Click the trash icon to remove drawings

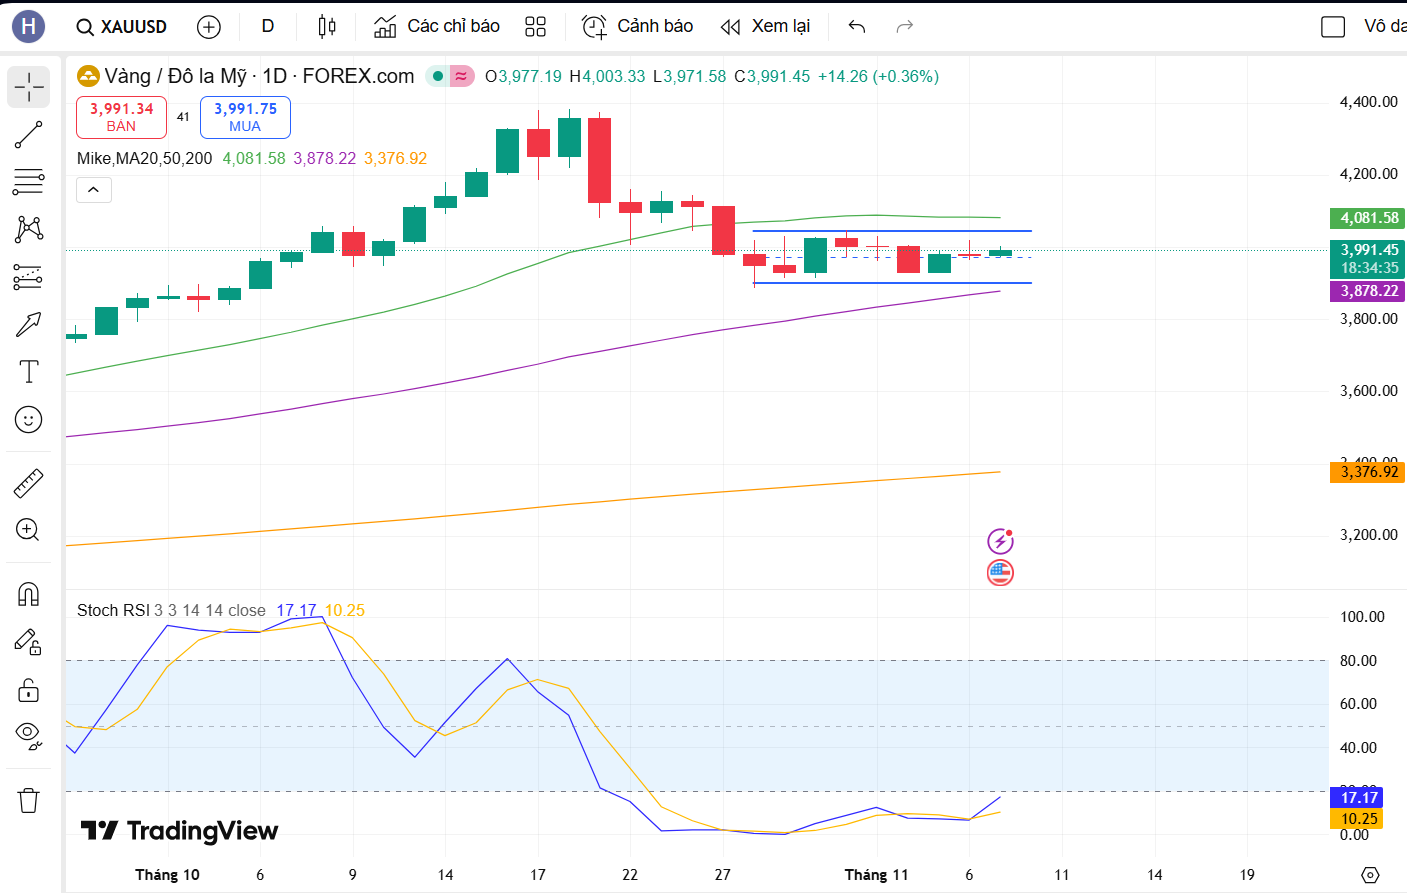(29, 800)
